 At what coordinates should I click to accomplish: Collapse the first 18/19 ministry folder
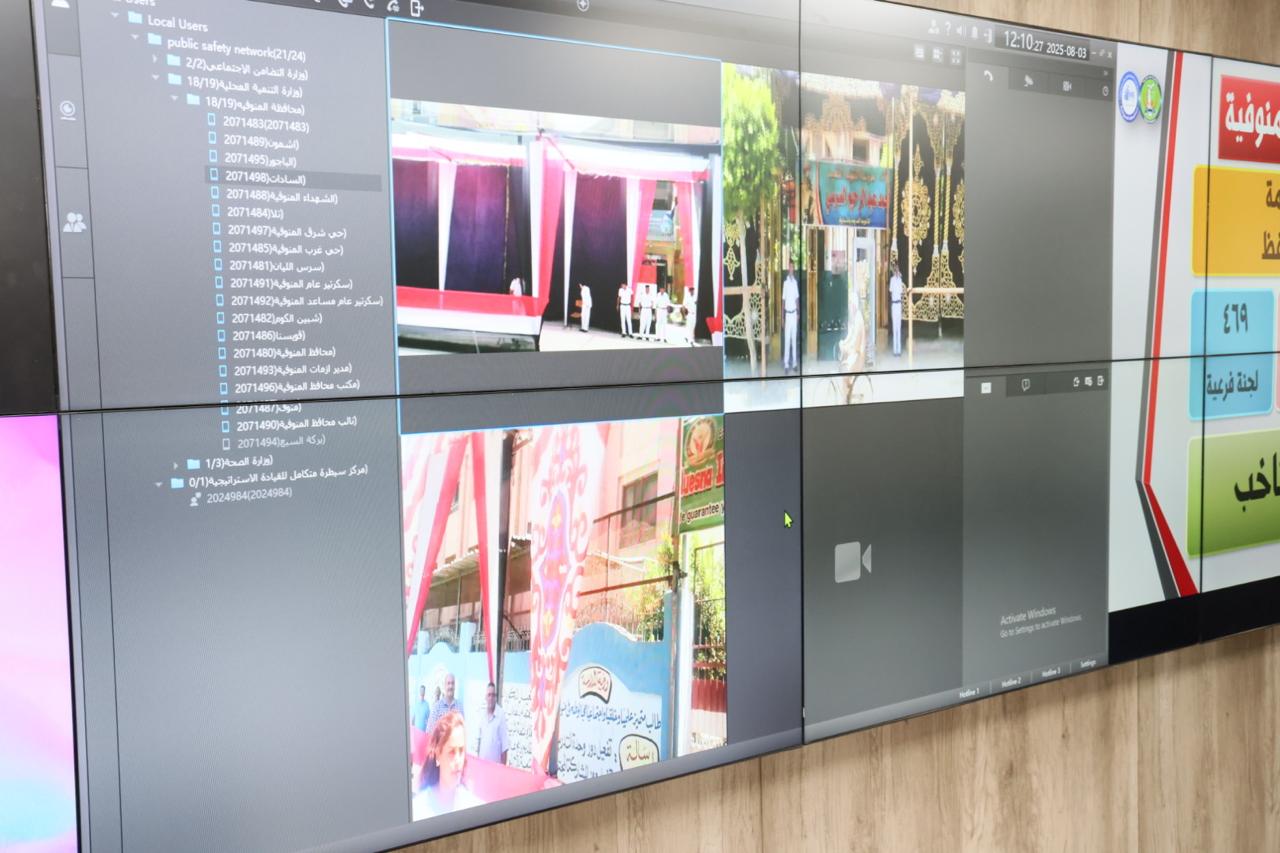157,78
